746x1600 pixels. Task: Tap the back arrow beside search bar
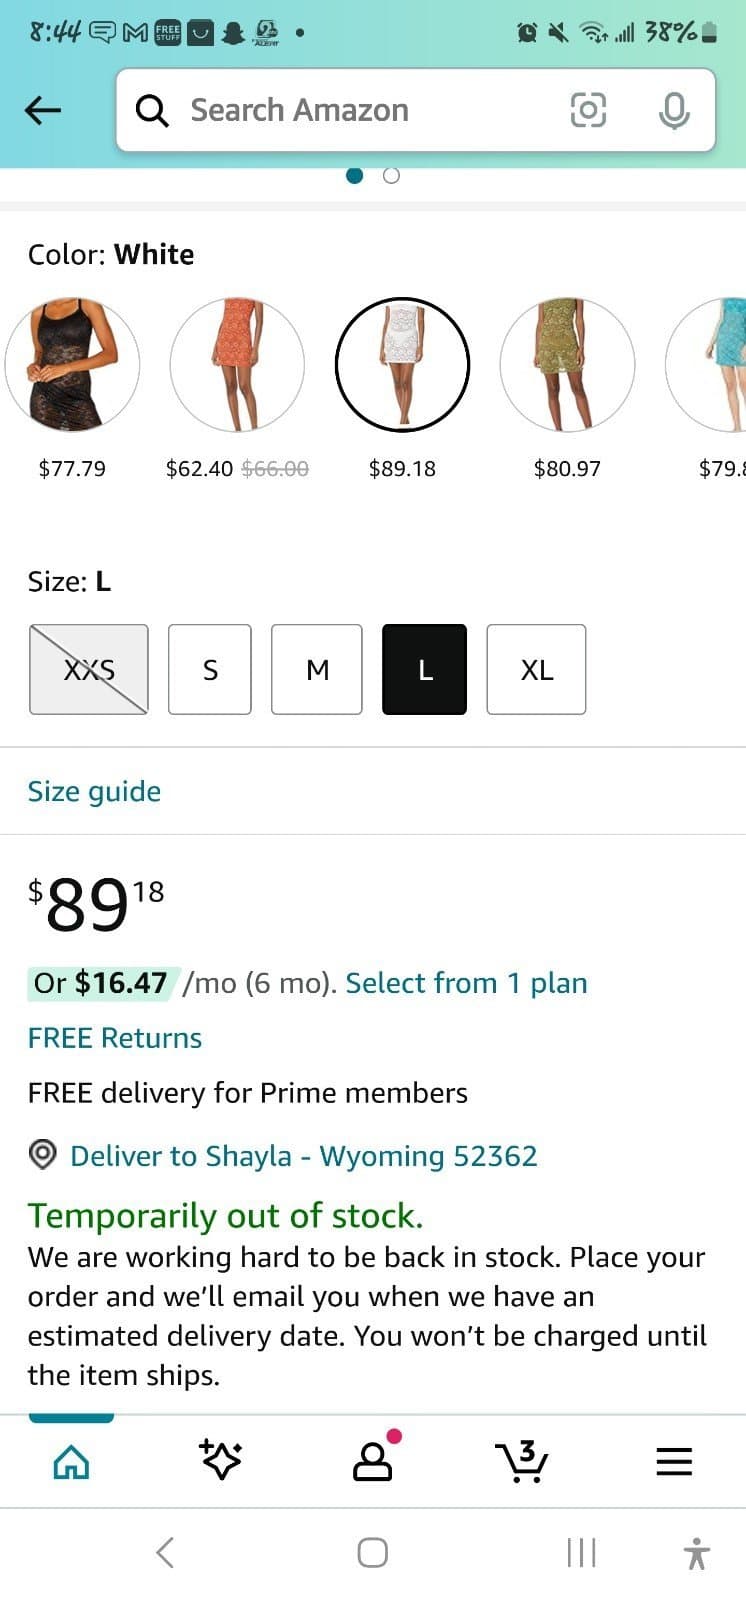click(43, 110)
